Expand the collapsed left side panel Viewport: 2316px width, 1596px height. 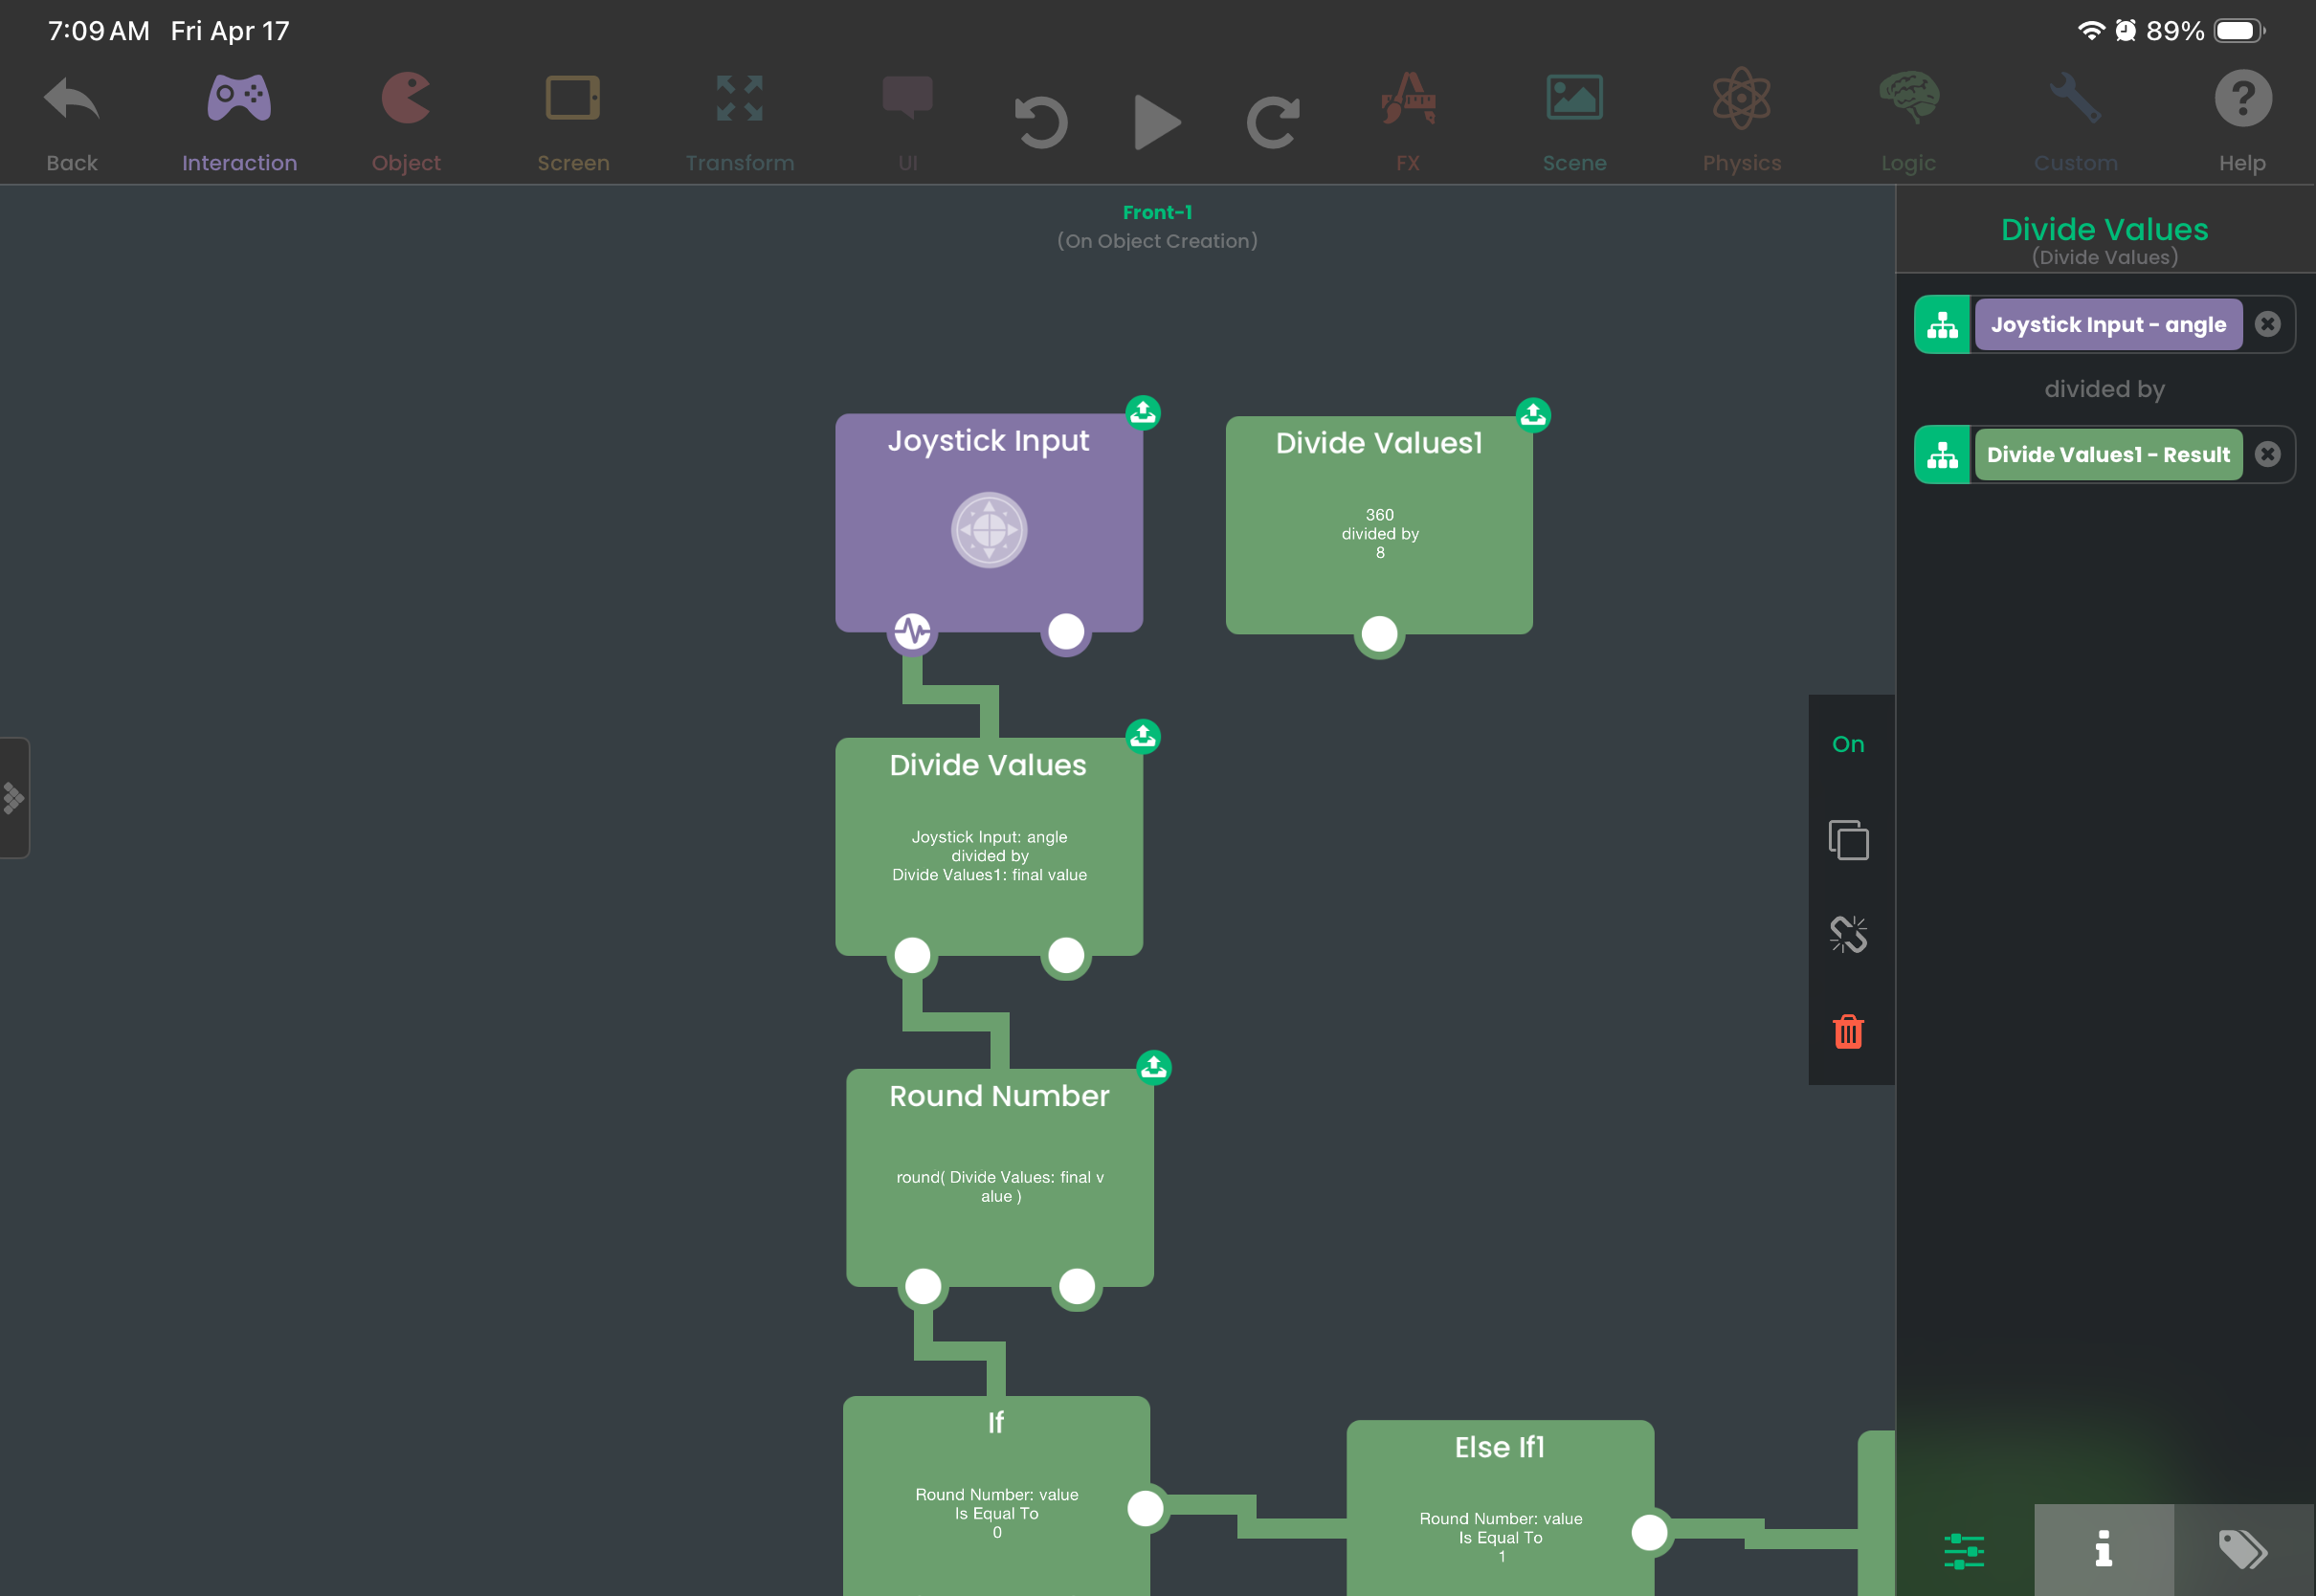14,798
